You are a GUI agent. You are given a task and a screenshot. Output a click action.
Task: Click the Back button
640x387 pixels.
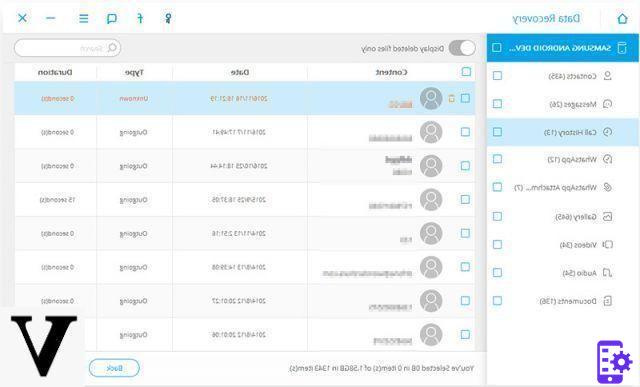(114, 368)
